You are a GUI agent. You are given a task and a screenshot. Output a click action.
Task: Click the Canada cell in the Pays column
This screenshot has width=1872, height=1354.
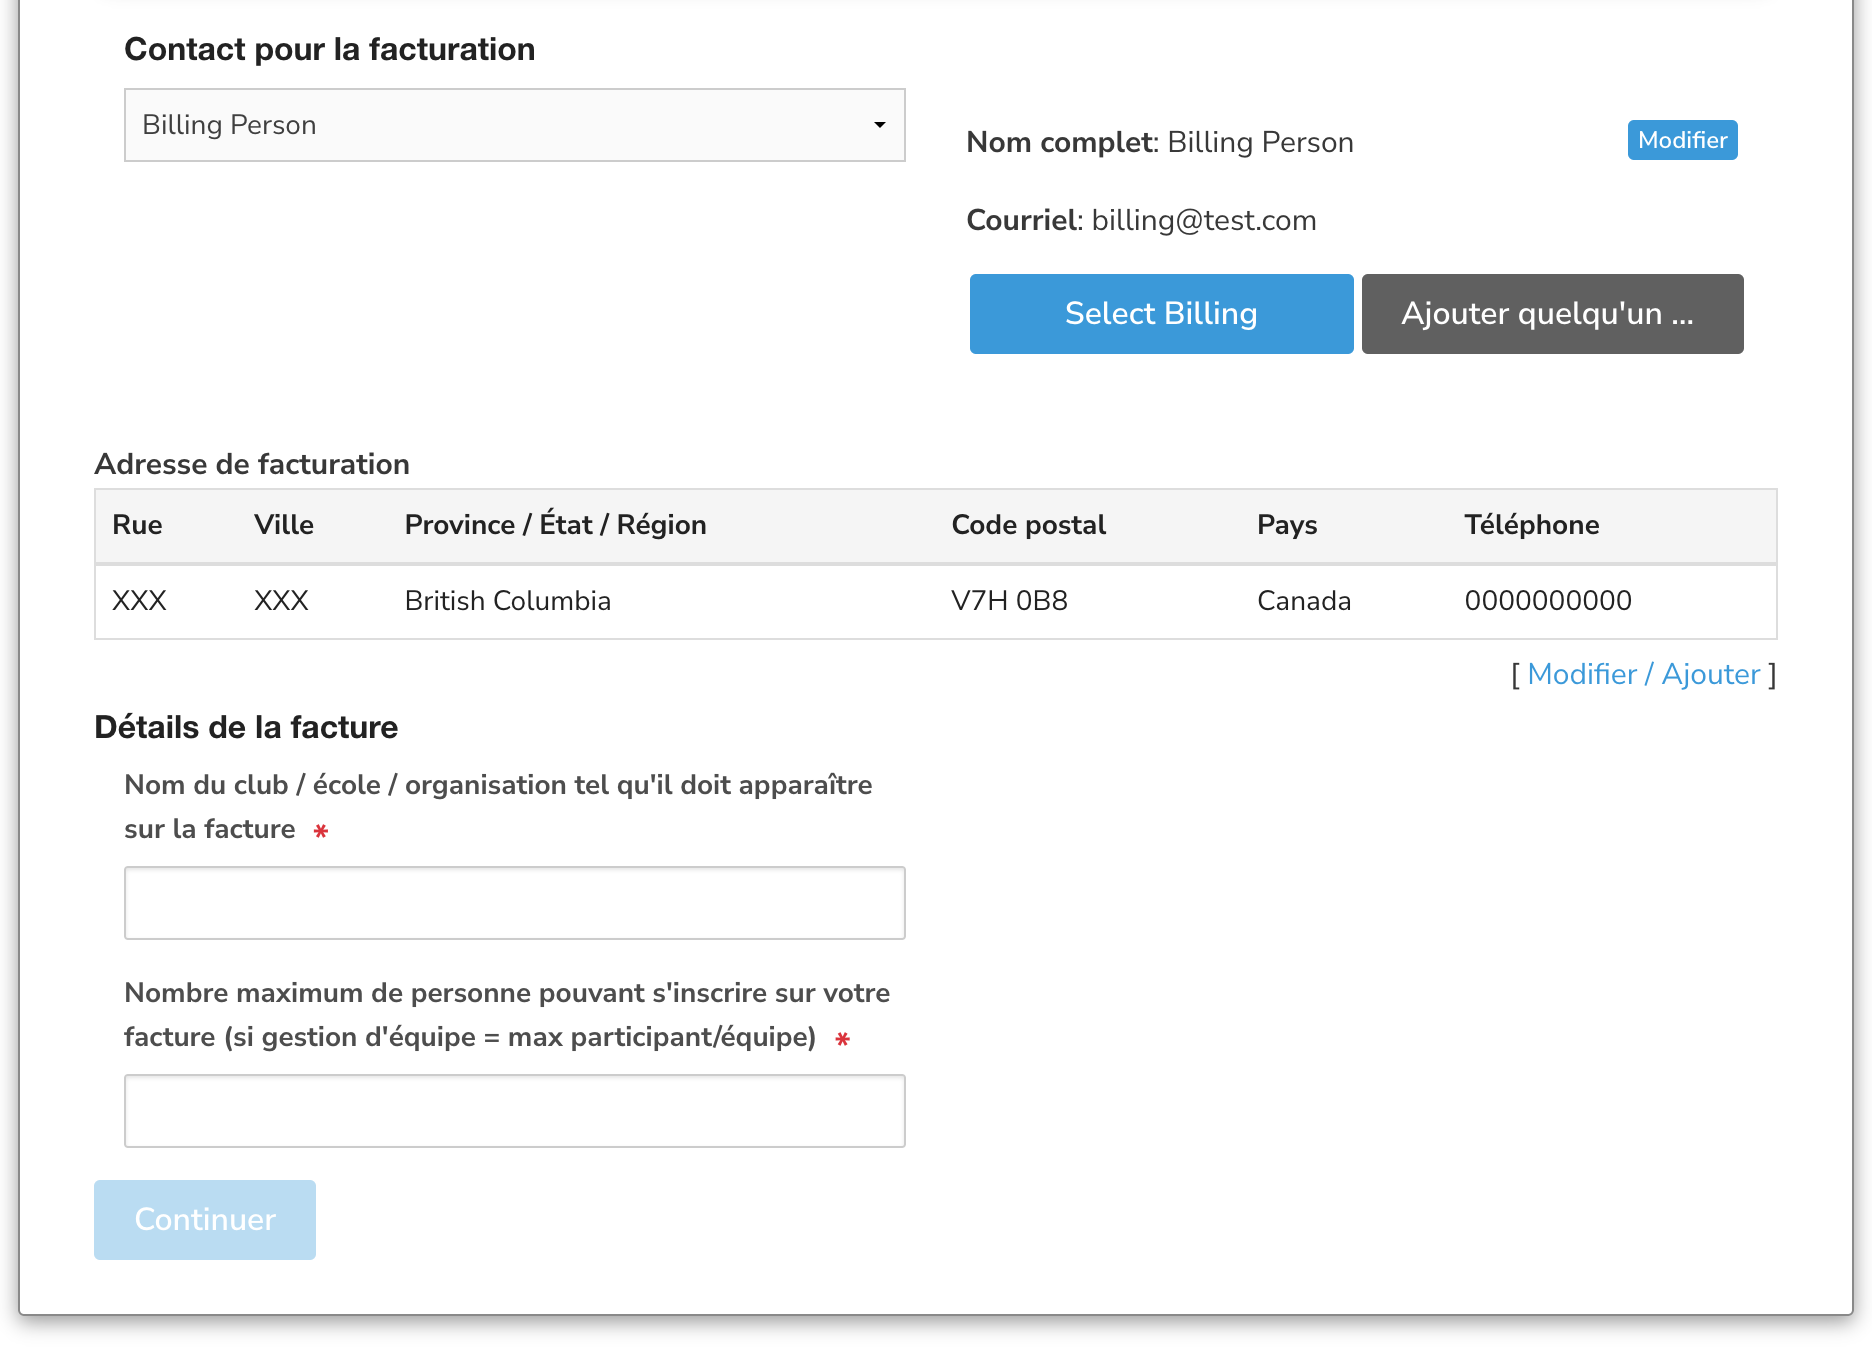click(1303, 601)
